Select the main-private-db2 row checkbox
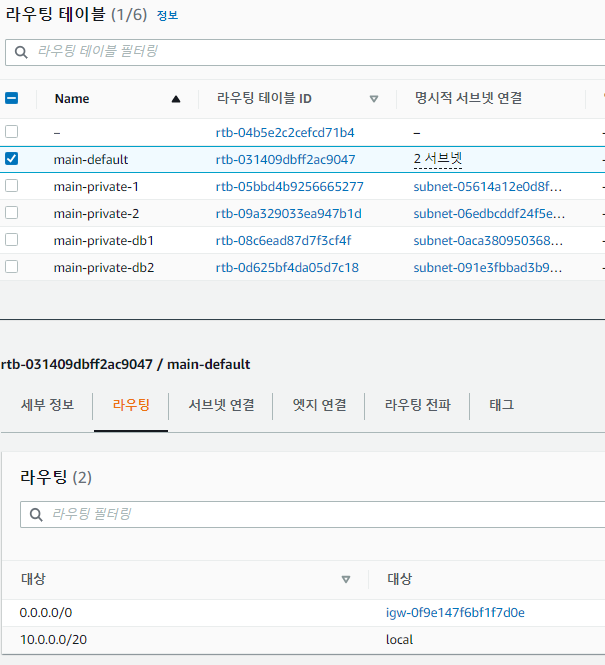Image resolution: width=605 pixels, height=665 pixels. click(x=11, y=266)
